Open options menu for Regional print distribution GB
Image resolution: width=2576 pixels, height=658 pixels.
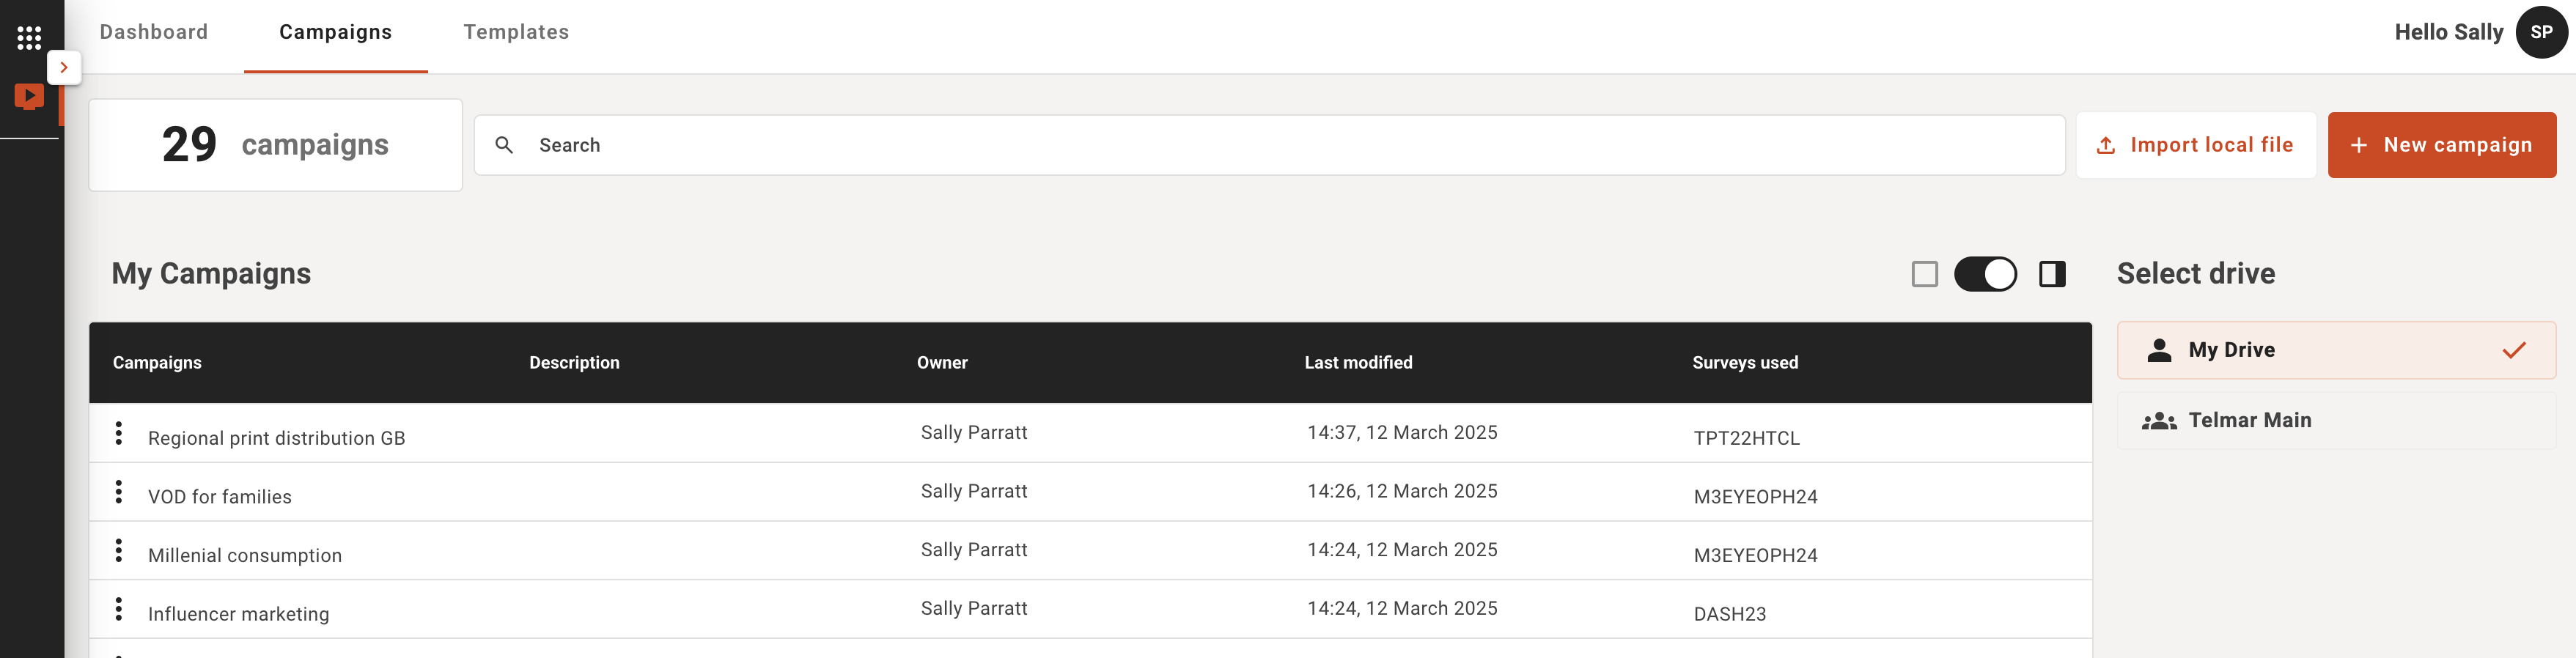(119, 433)
